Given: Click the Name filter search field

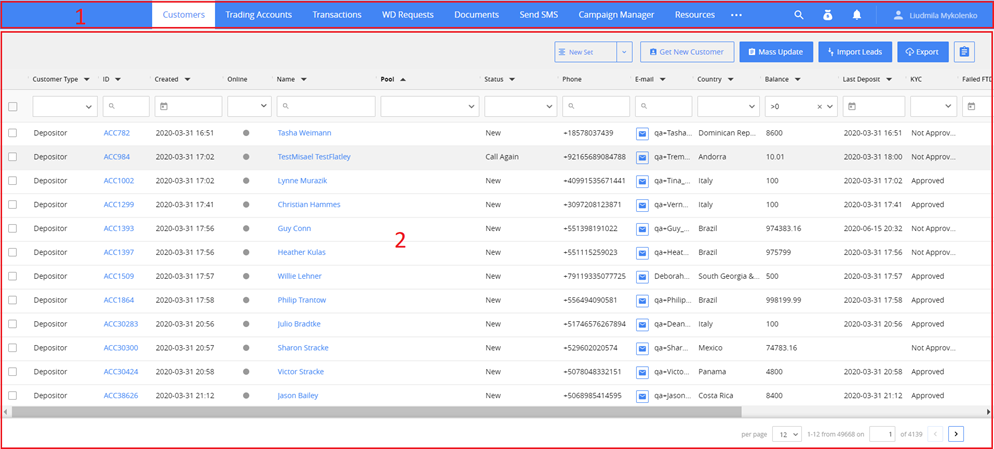Looking at the screenshot, I should [325, 106].
